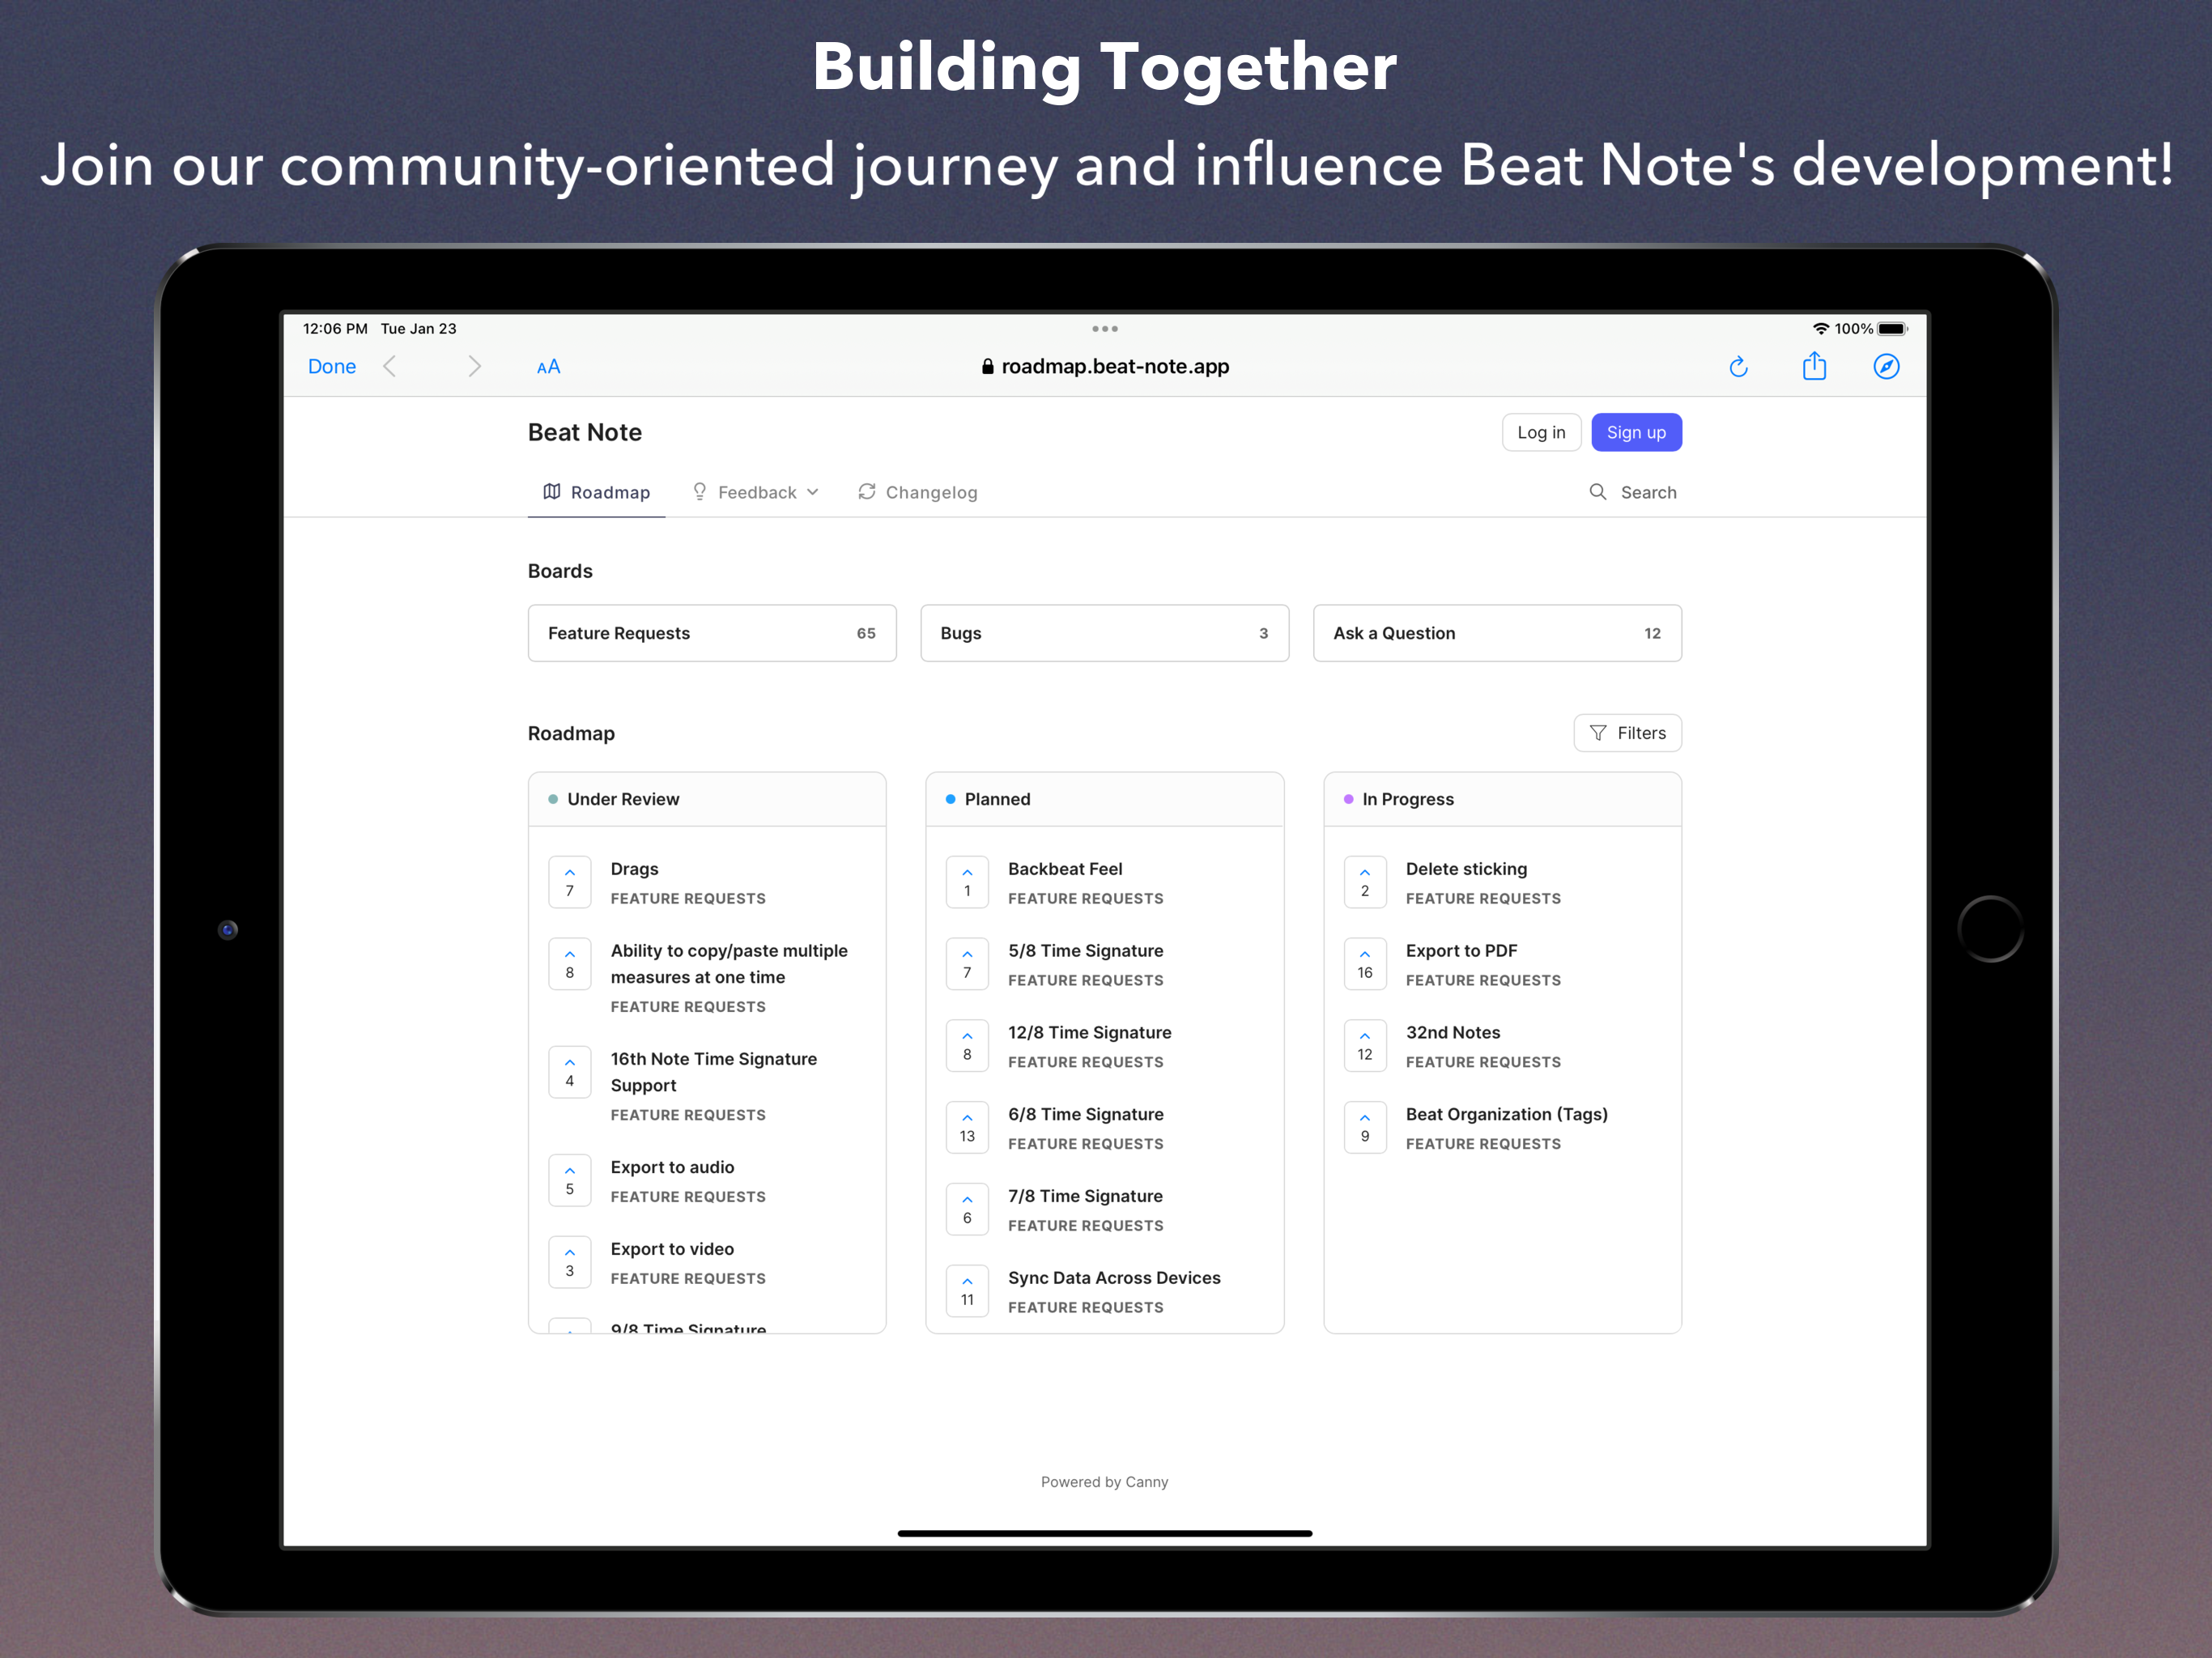Viewport: 2212px width, 1658px height.
Task: Upvote the 5/8 Time Signature request
Action: (x=967, y=964)
